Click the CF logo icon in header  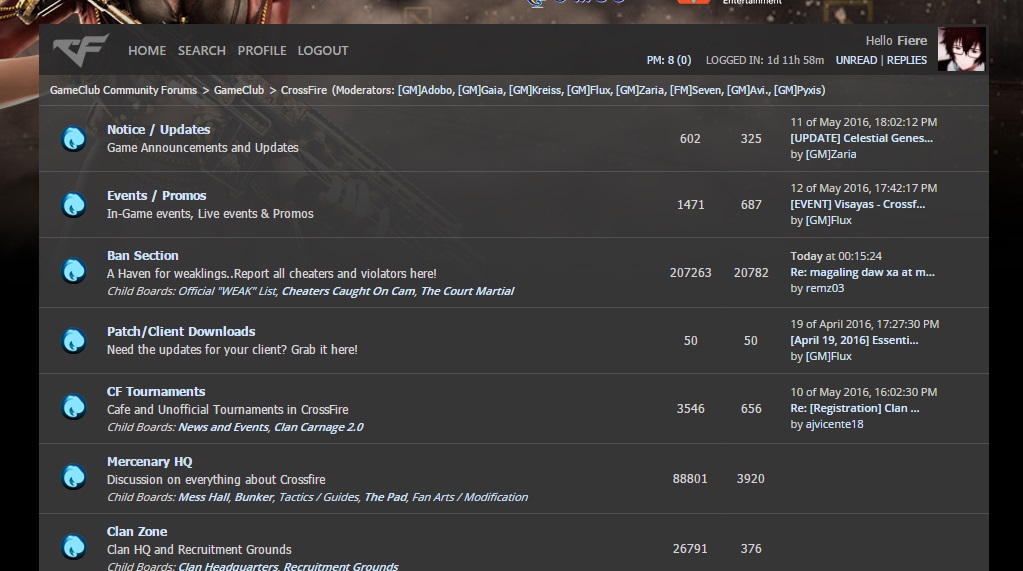coord(81,50)
